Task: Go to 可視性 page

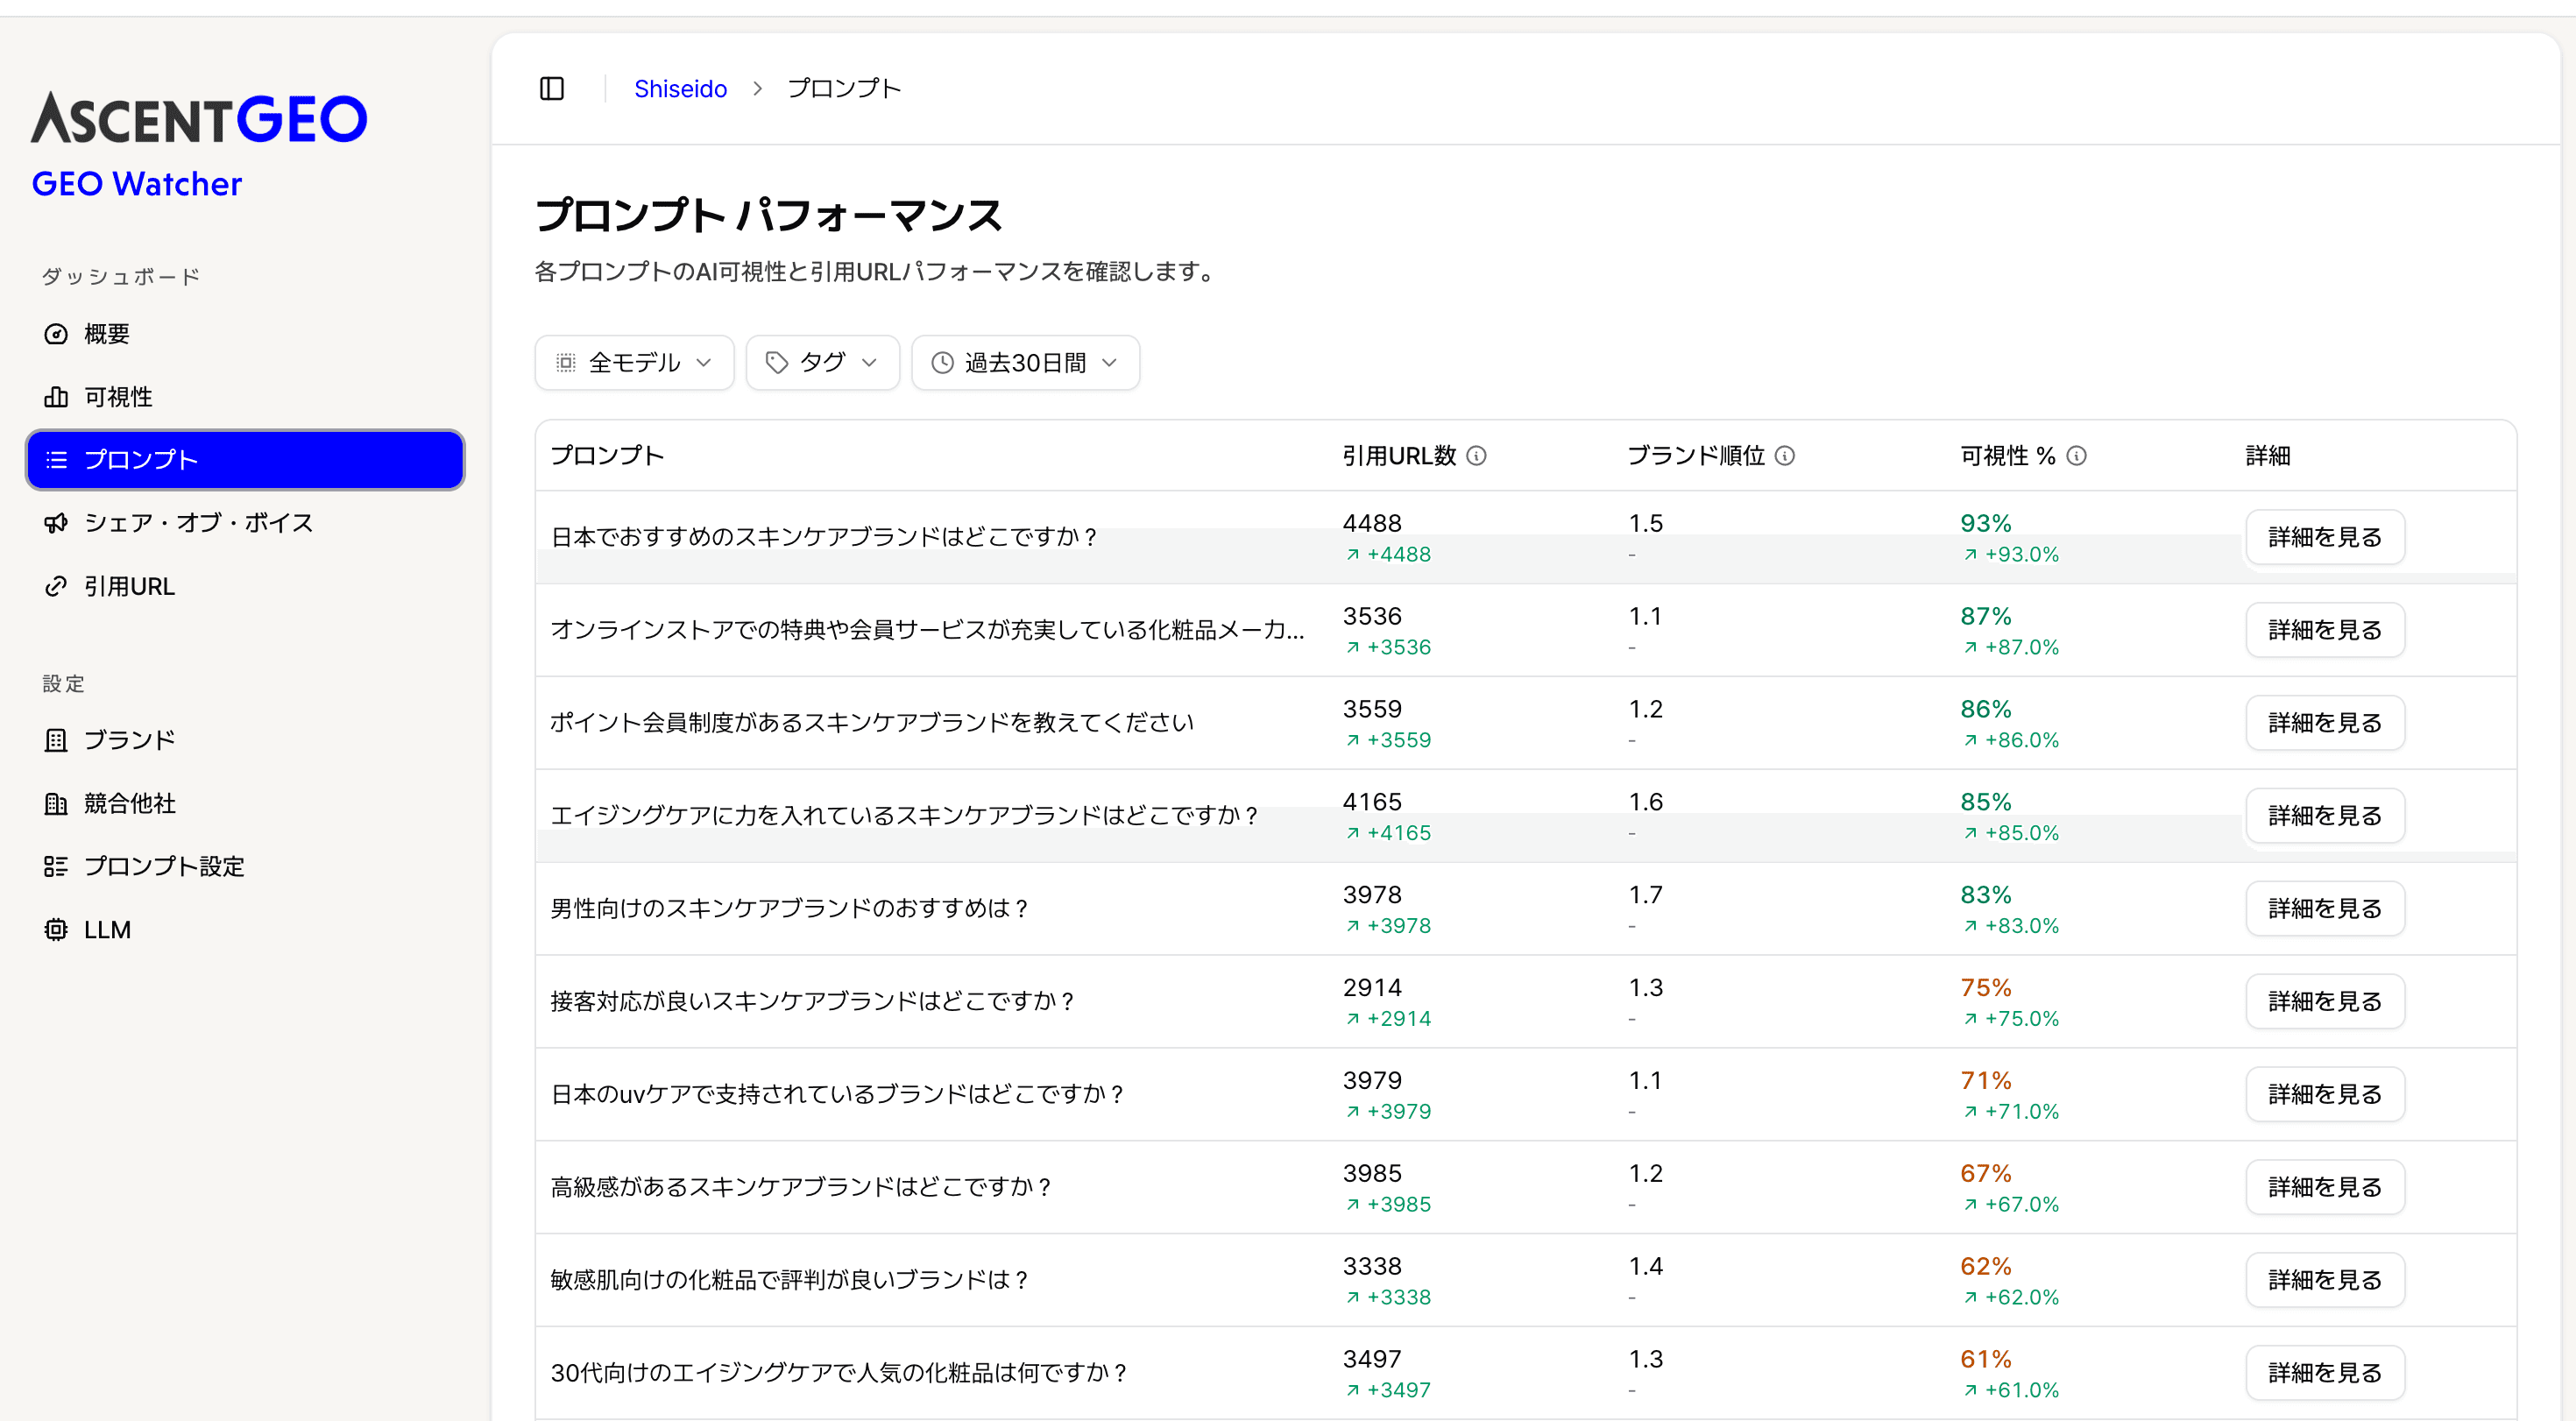Action: point(245,397)
